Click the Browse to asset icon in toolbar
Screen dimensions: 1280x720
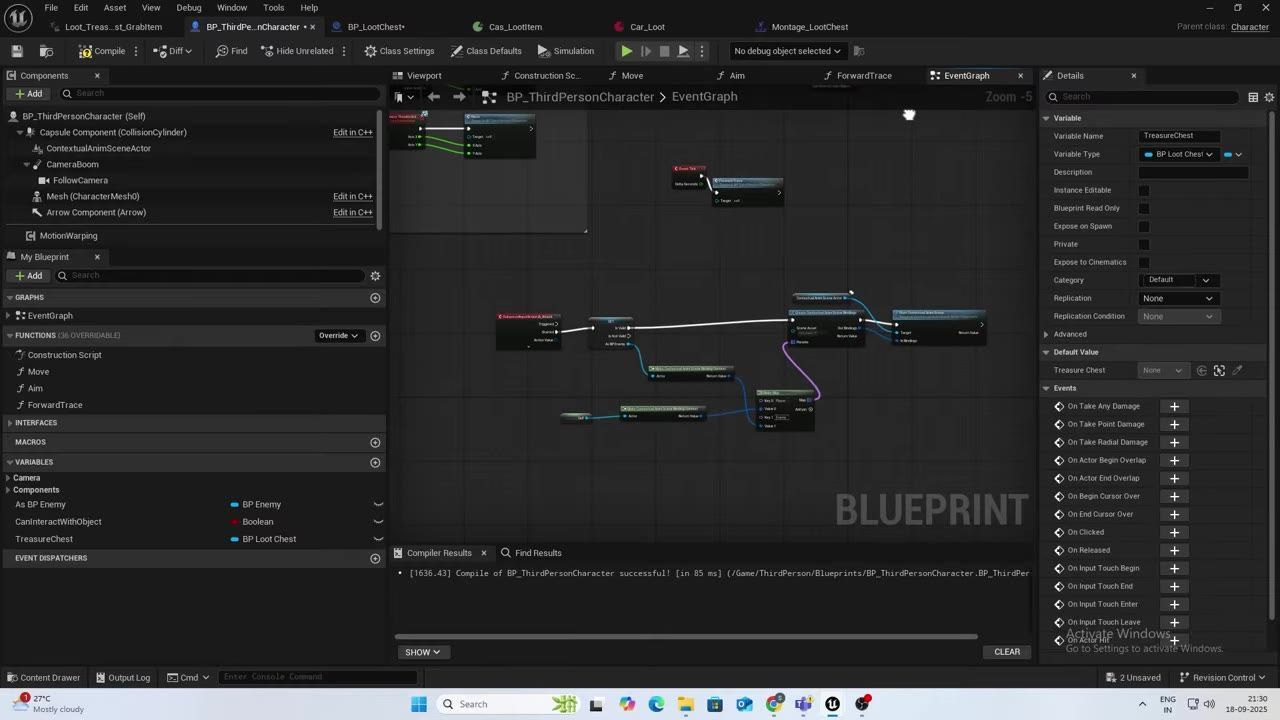[x=46, y=51]
